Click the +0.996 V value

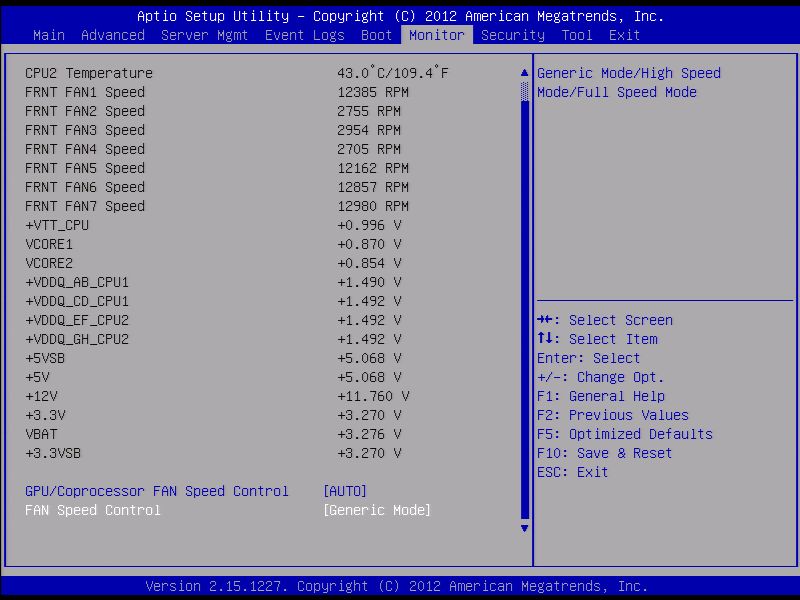pyautogui.click(x=369, y=225)
